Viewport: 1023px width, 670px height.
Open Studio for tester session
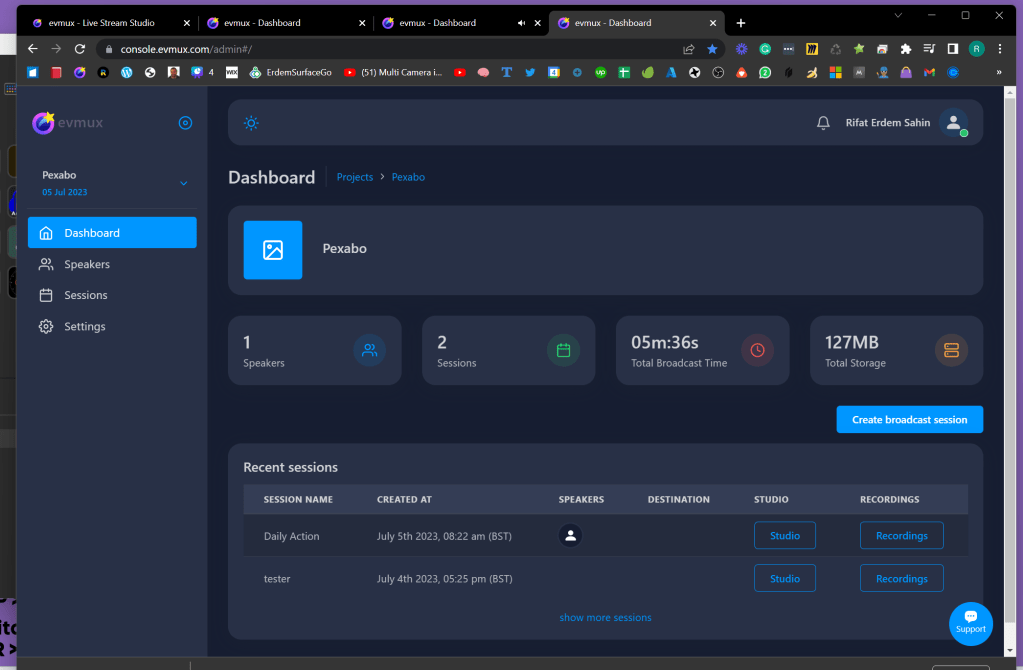pyautogui.click(x=785, y=579)
